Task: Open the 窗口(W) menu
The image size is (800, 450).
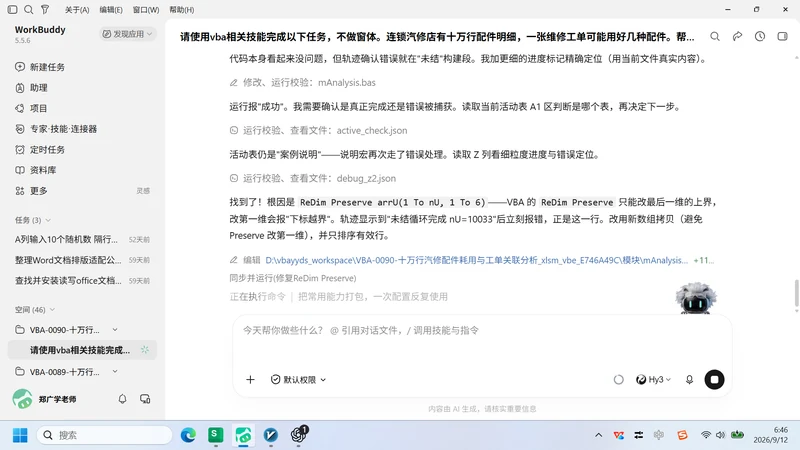Action: (x=145, y=10)
